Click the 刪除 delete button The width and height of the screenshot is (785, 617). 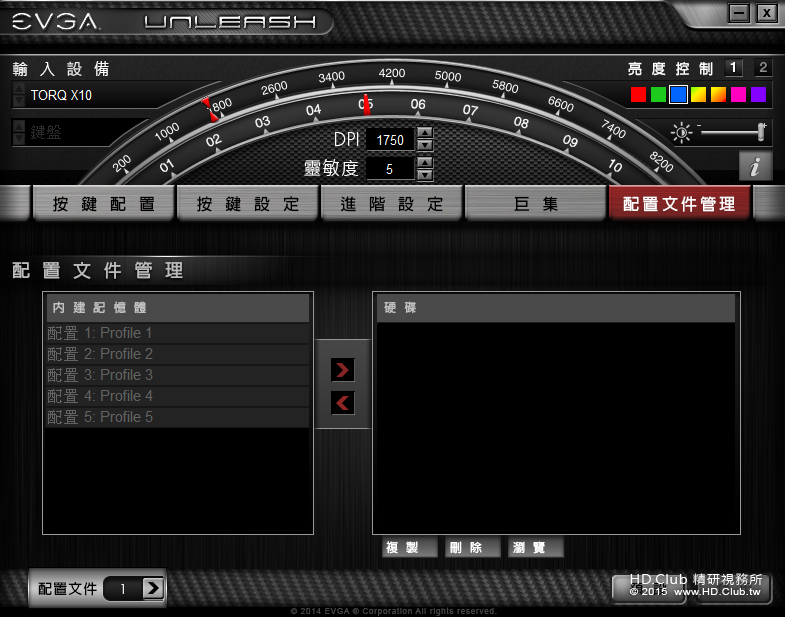pyautogui.click(x=473, y=547)
